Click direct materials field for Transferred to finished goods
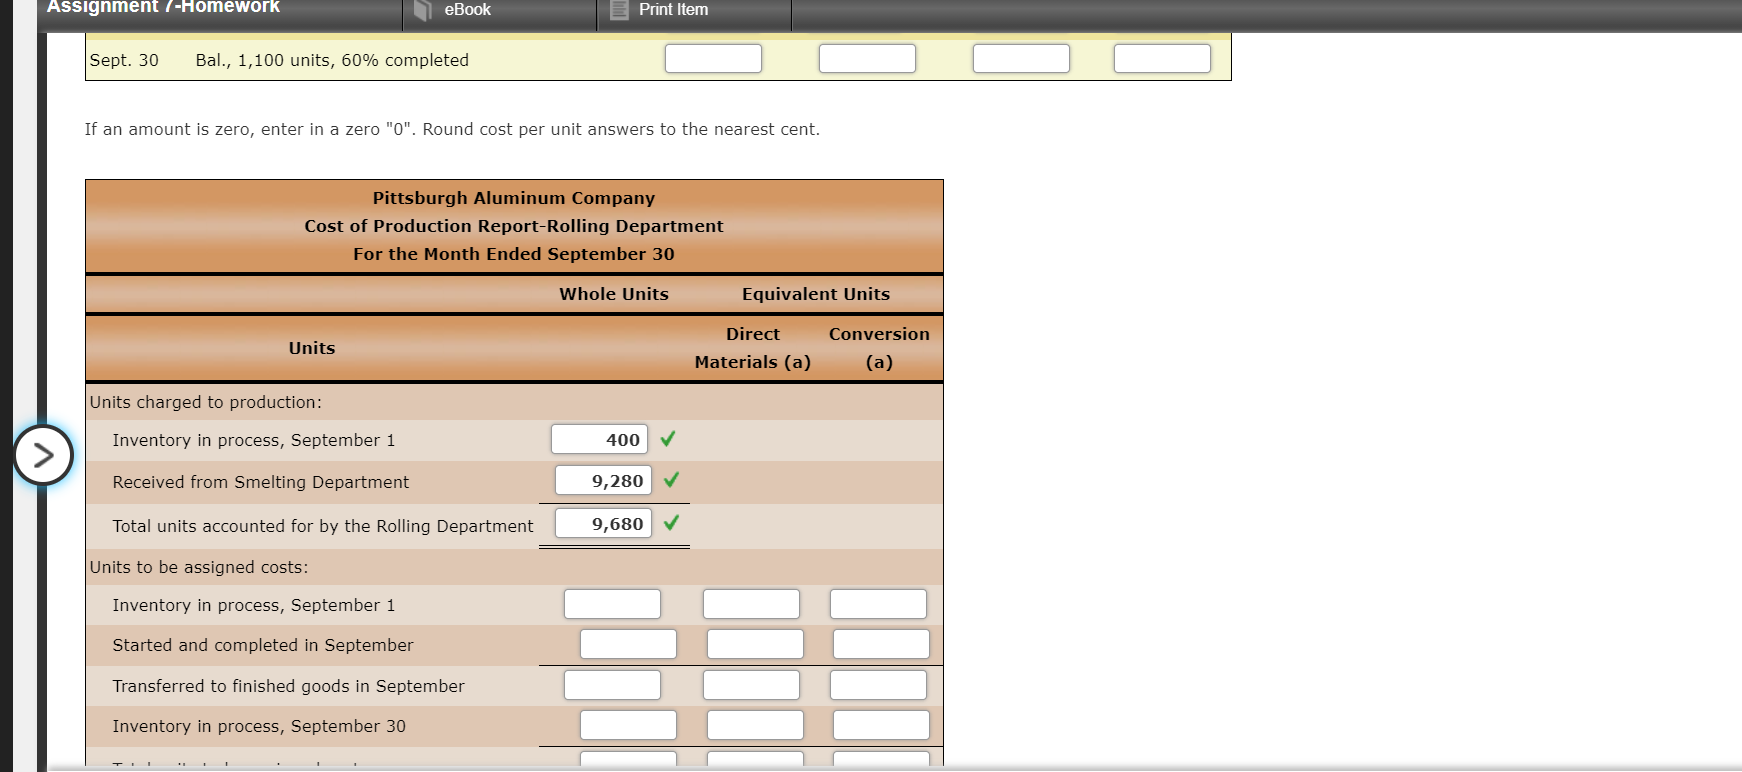This screenshot has width=1742, height=772. click(751, 685)
